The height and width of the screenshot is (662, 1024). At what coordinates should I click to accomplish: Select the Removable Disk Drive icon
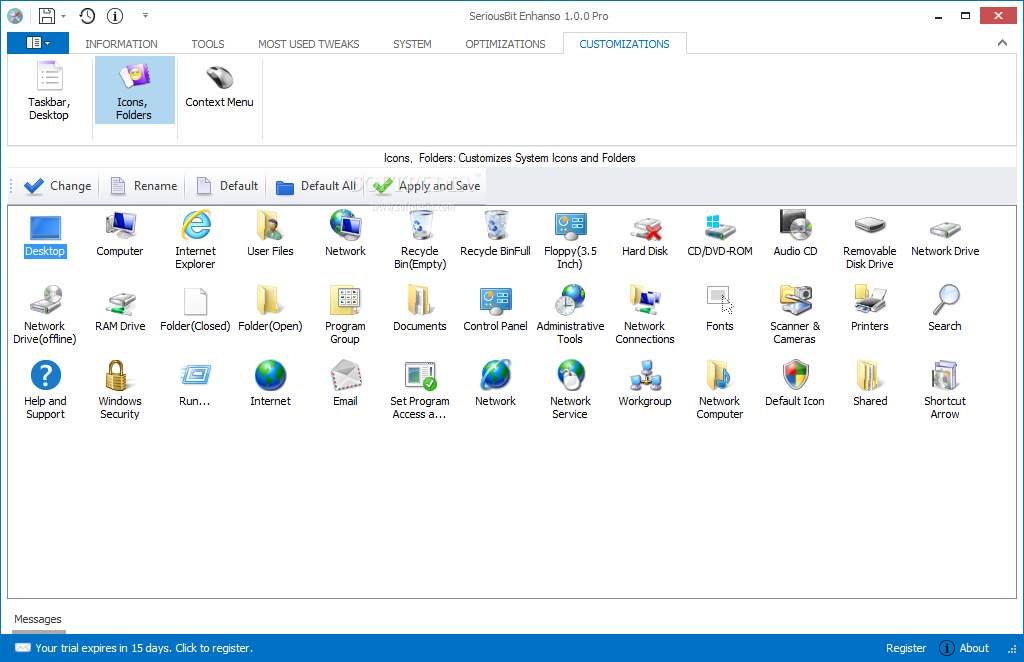tap(870, 240)
